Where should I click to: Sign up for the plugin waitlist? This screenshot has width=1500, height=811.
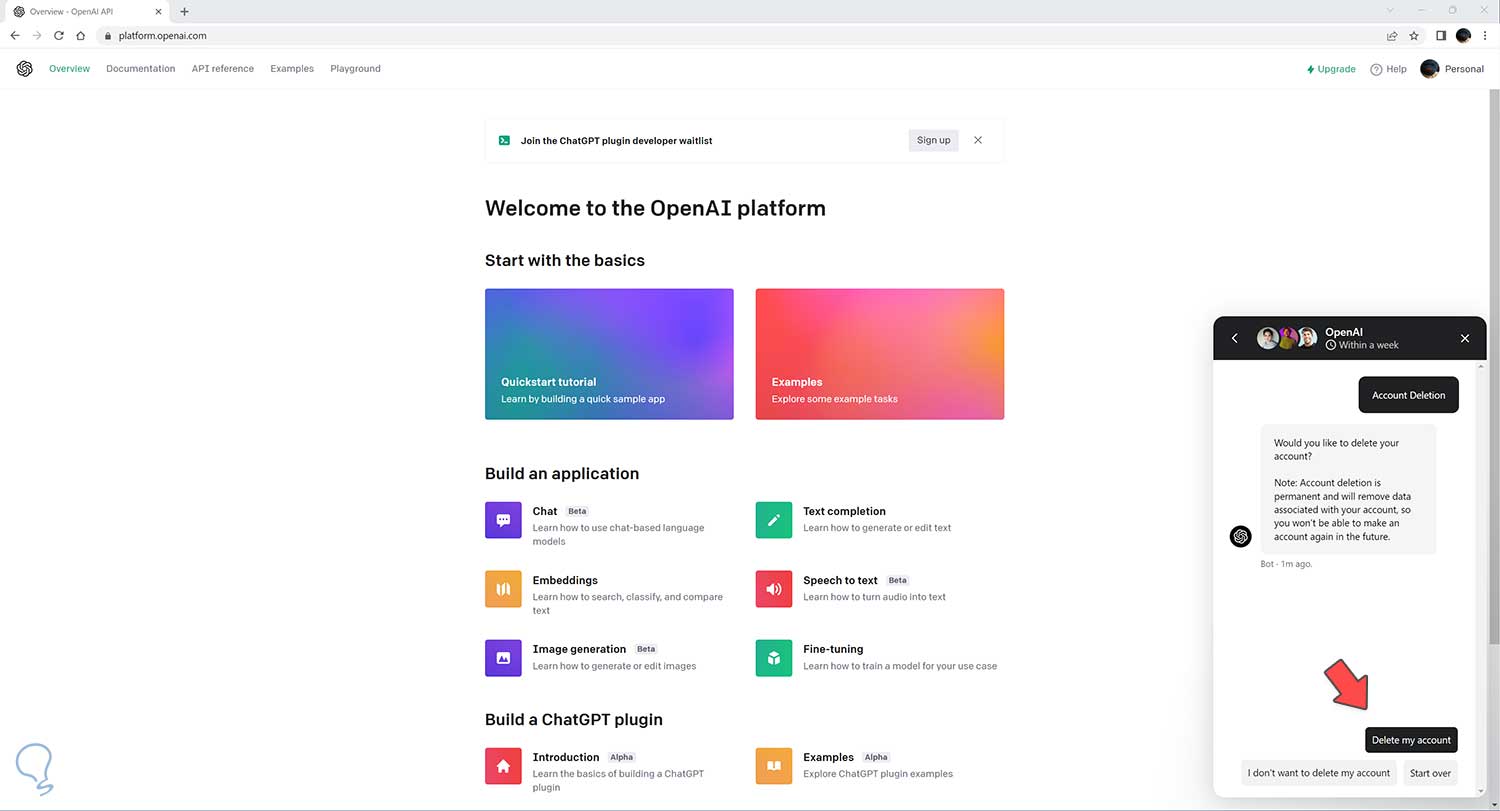point(934,140)
